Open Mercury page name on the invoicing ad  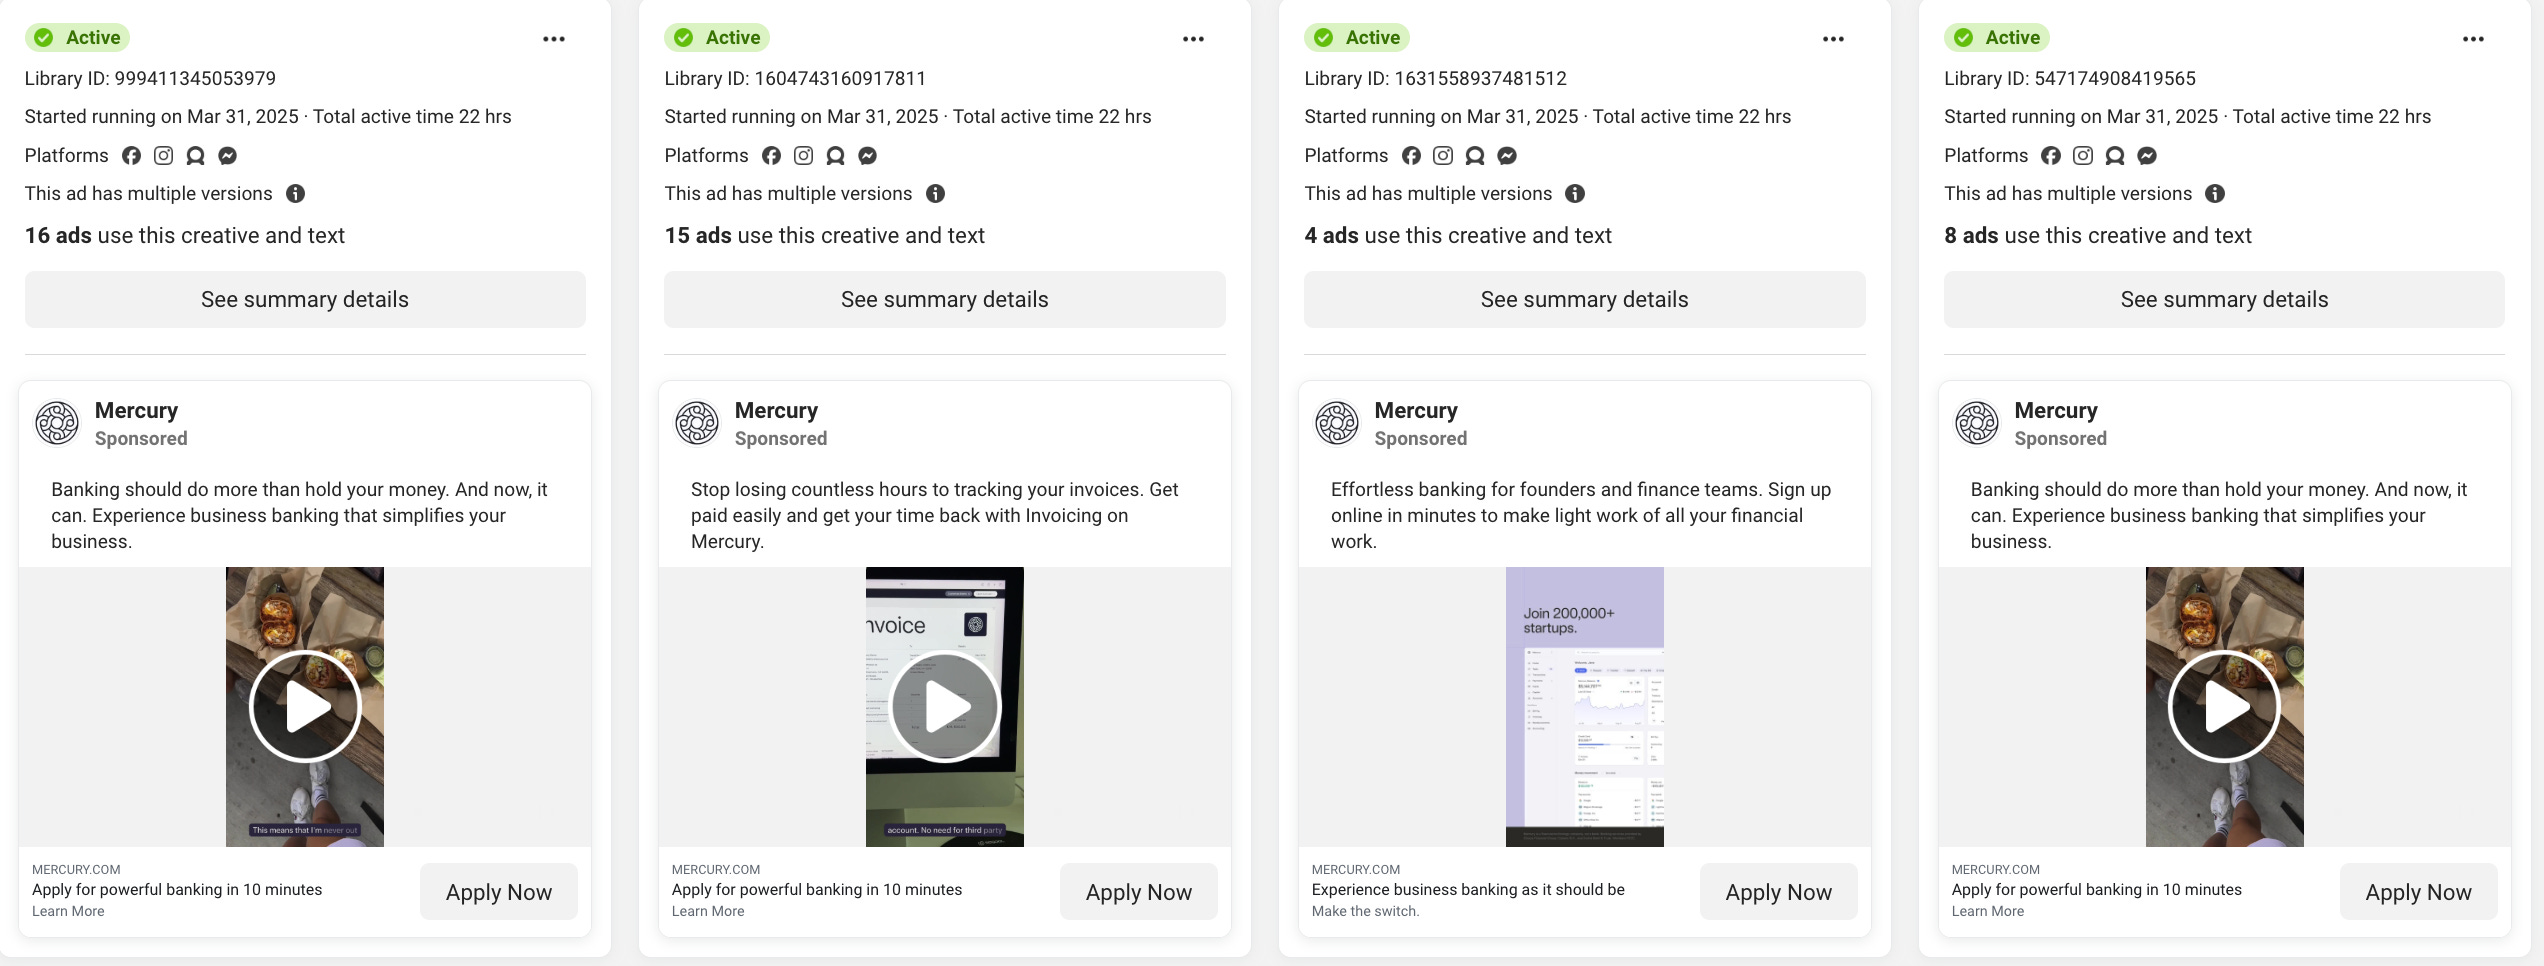pyautogui.click(x=776, y=410)
